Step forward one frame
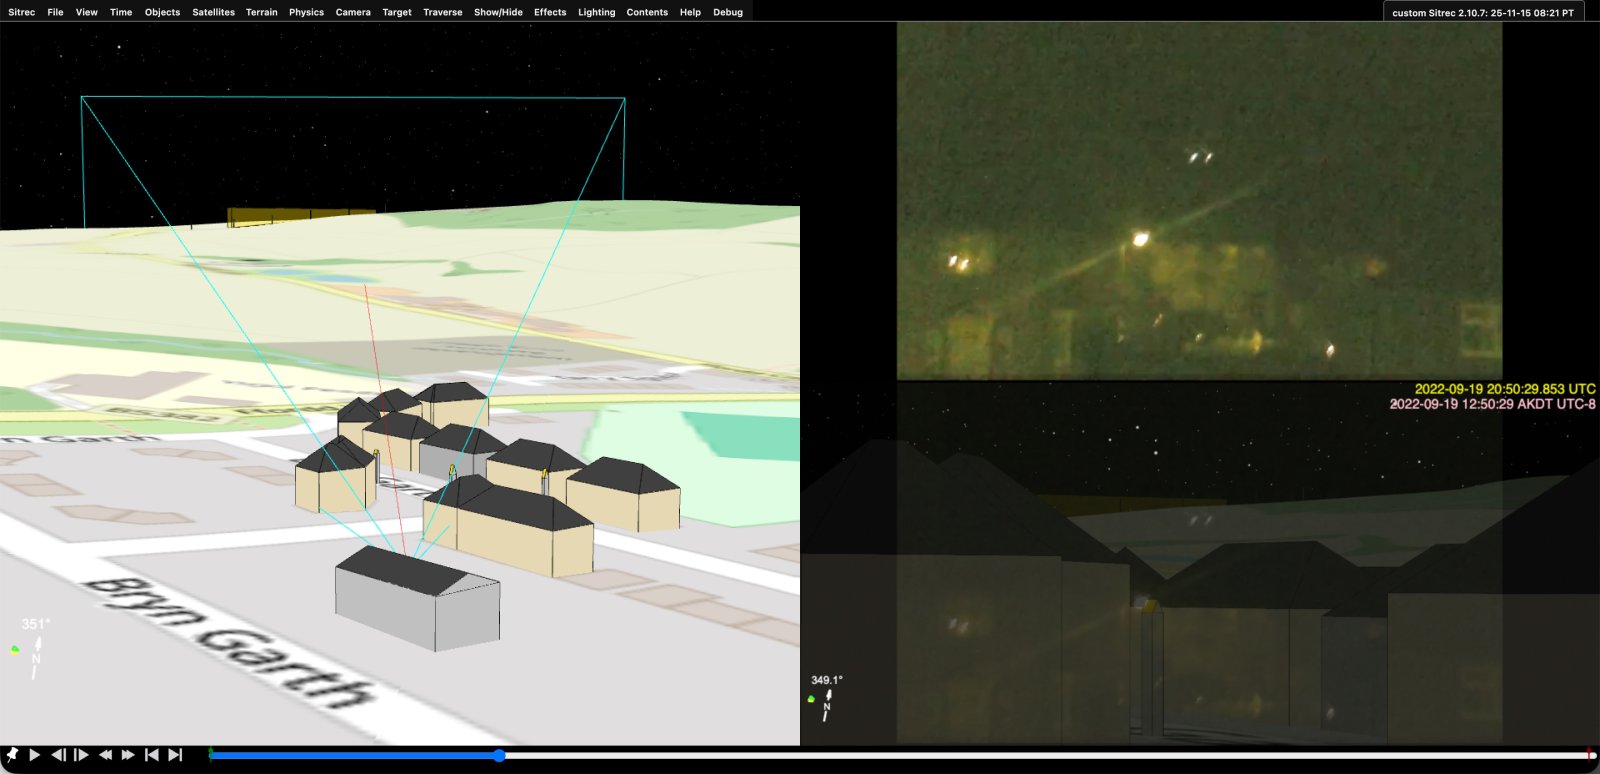The image size is (1600, 774). click(x=82, y=755)
